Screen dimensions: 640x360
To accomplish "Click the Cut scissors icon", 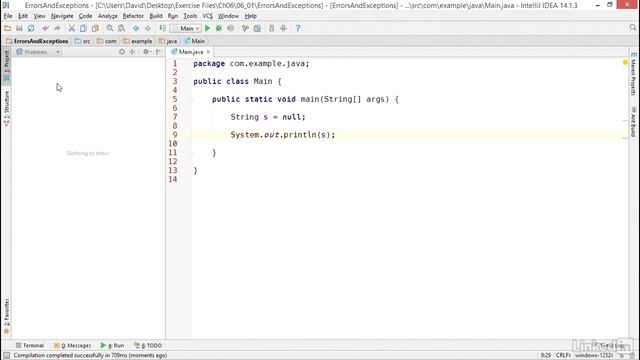I will (x=71, y=28).
